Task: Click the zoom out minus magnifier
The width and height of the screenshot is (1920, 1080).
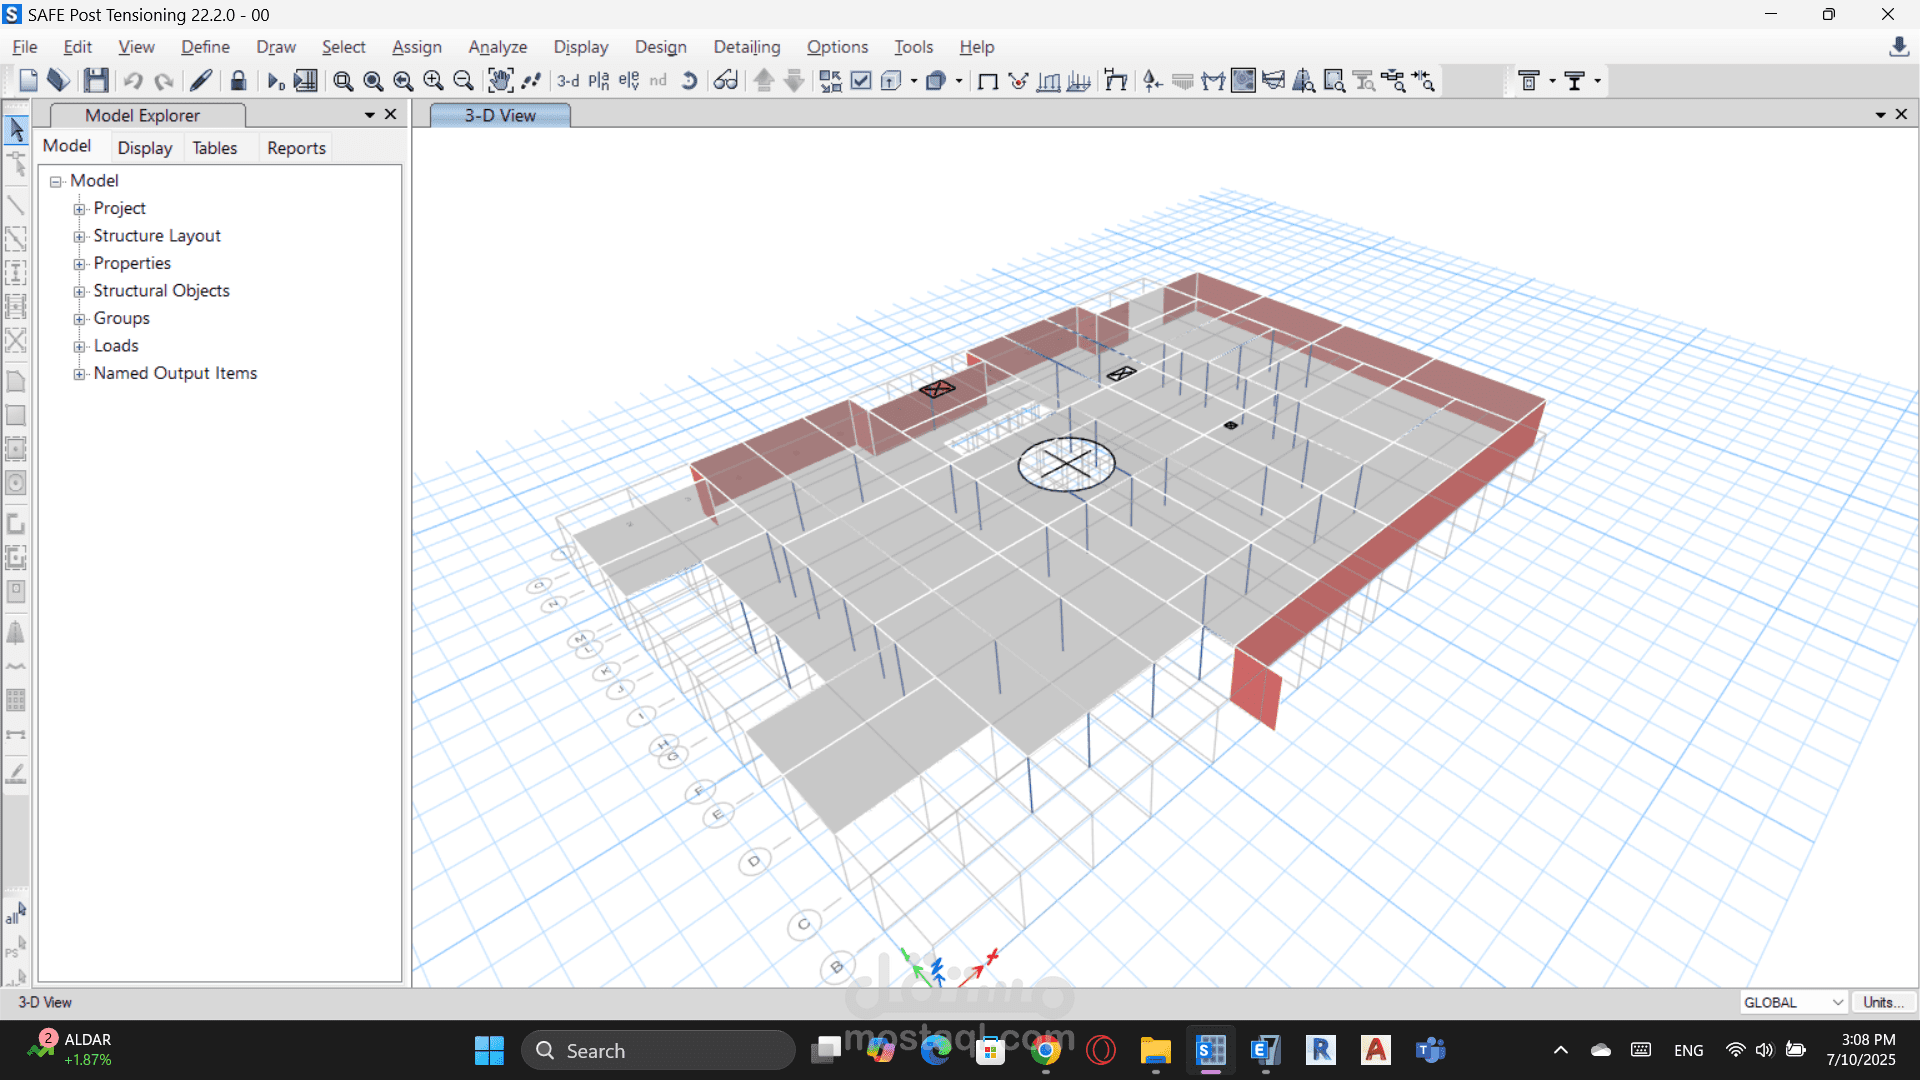Action: pos(463,81)
